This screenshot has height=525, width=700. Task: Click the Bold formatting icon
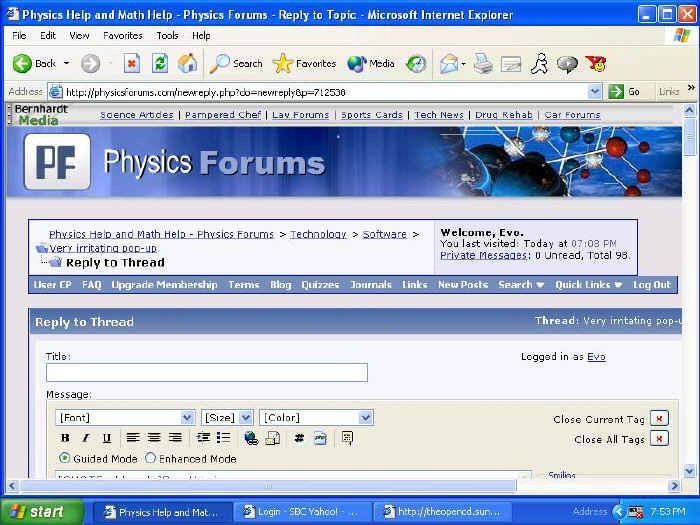pos(65,438)
